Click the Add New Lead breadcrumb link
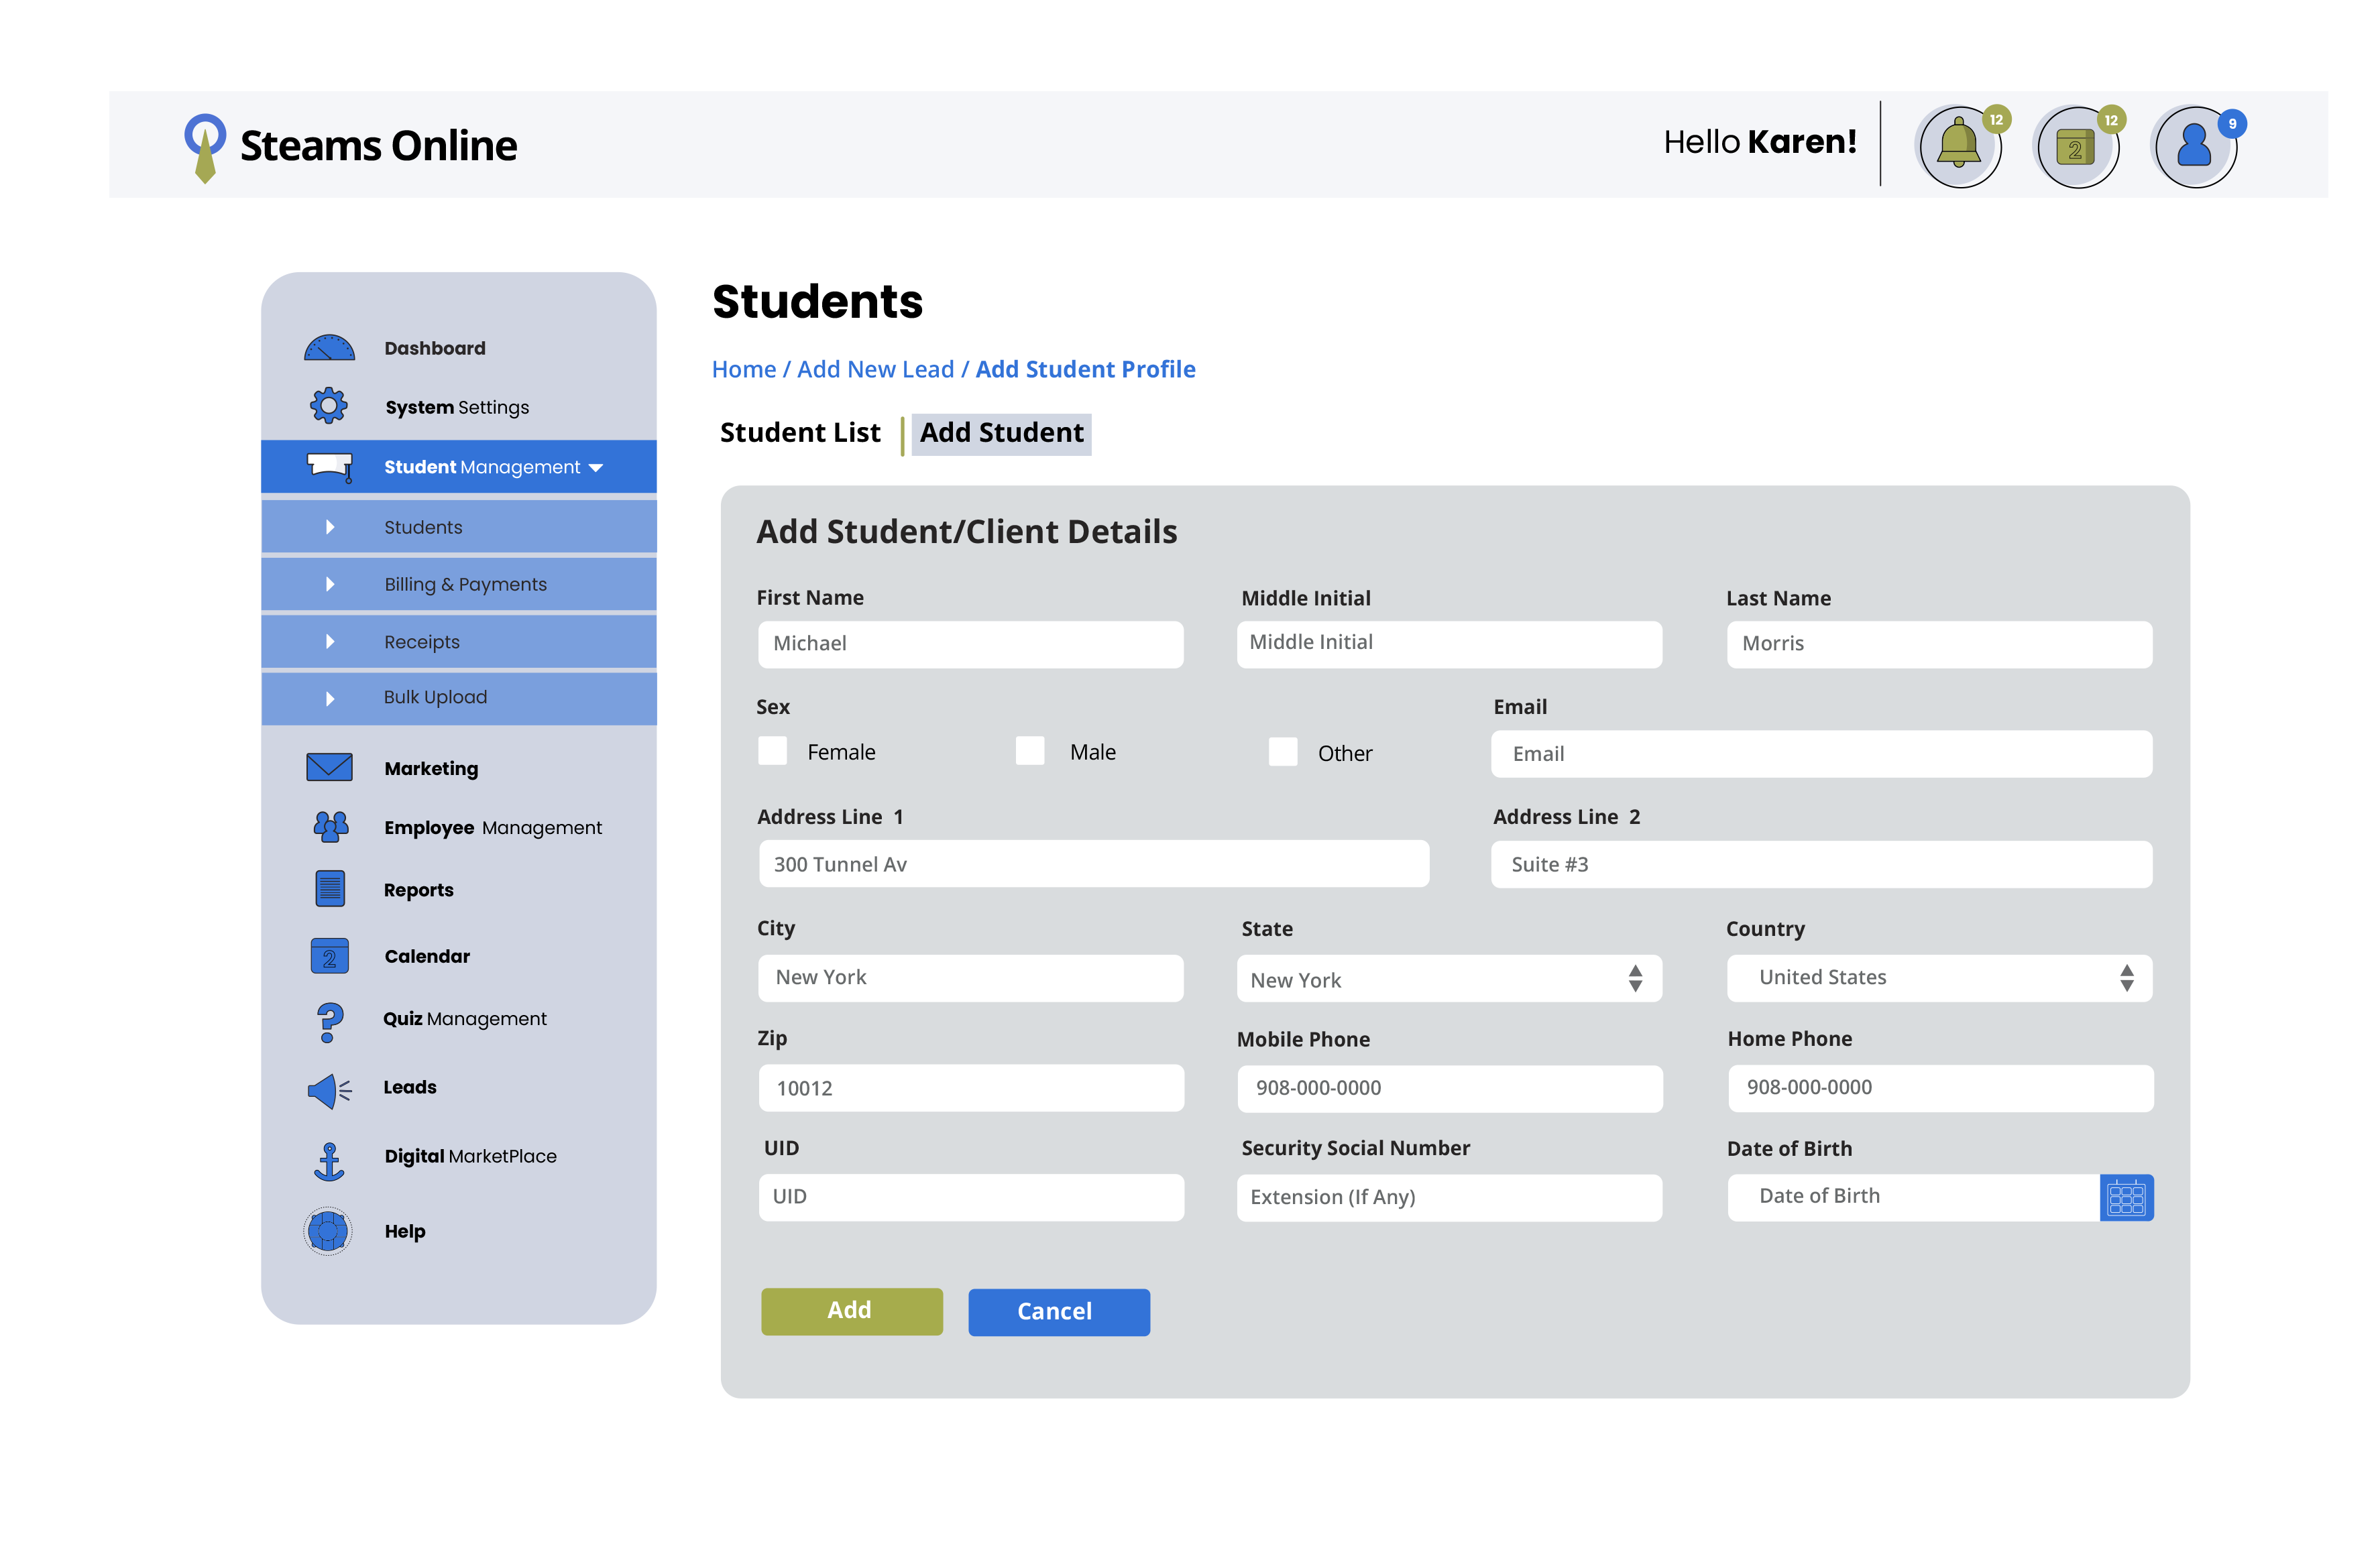Image resolution: width=2380 pixels, height=1544 pixels. coord(875,369)
